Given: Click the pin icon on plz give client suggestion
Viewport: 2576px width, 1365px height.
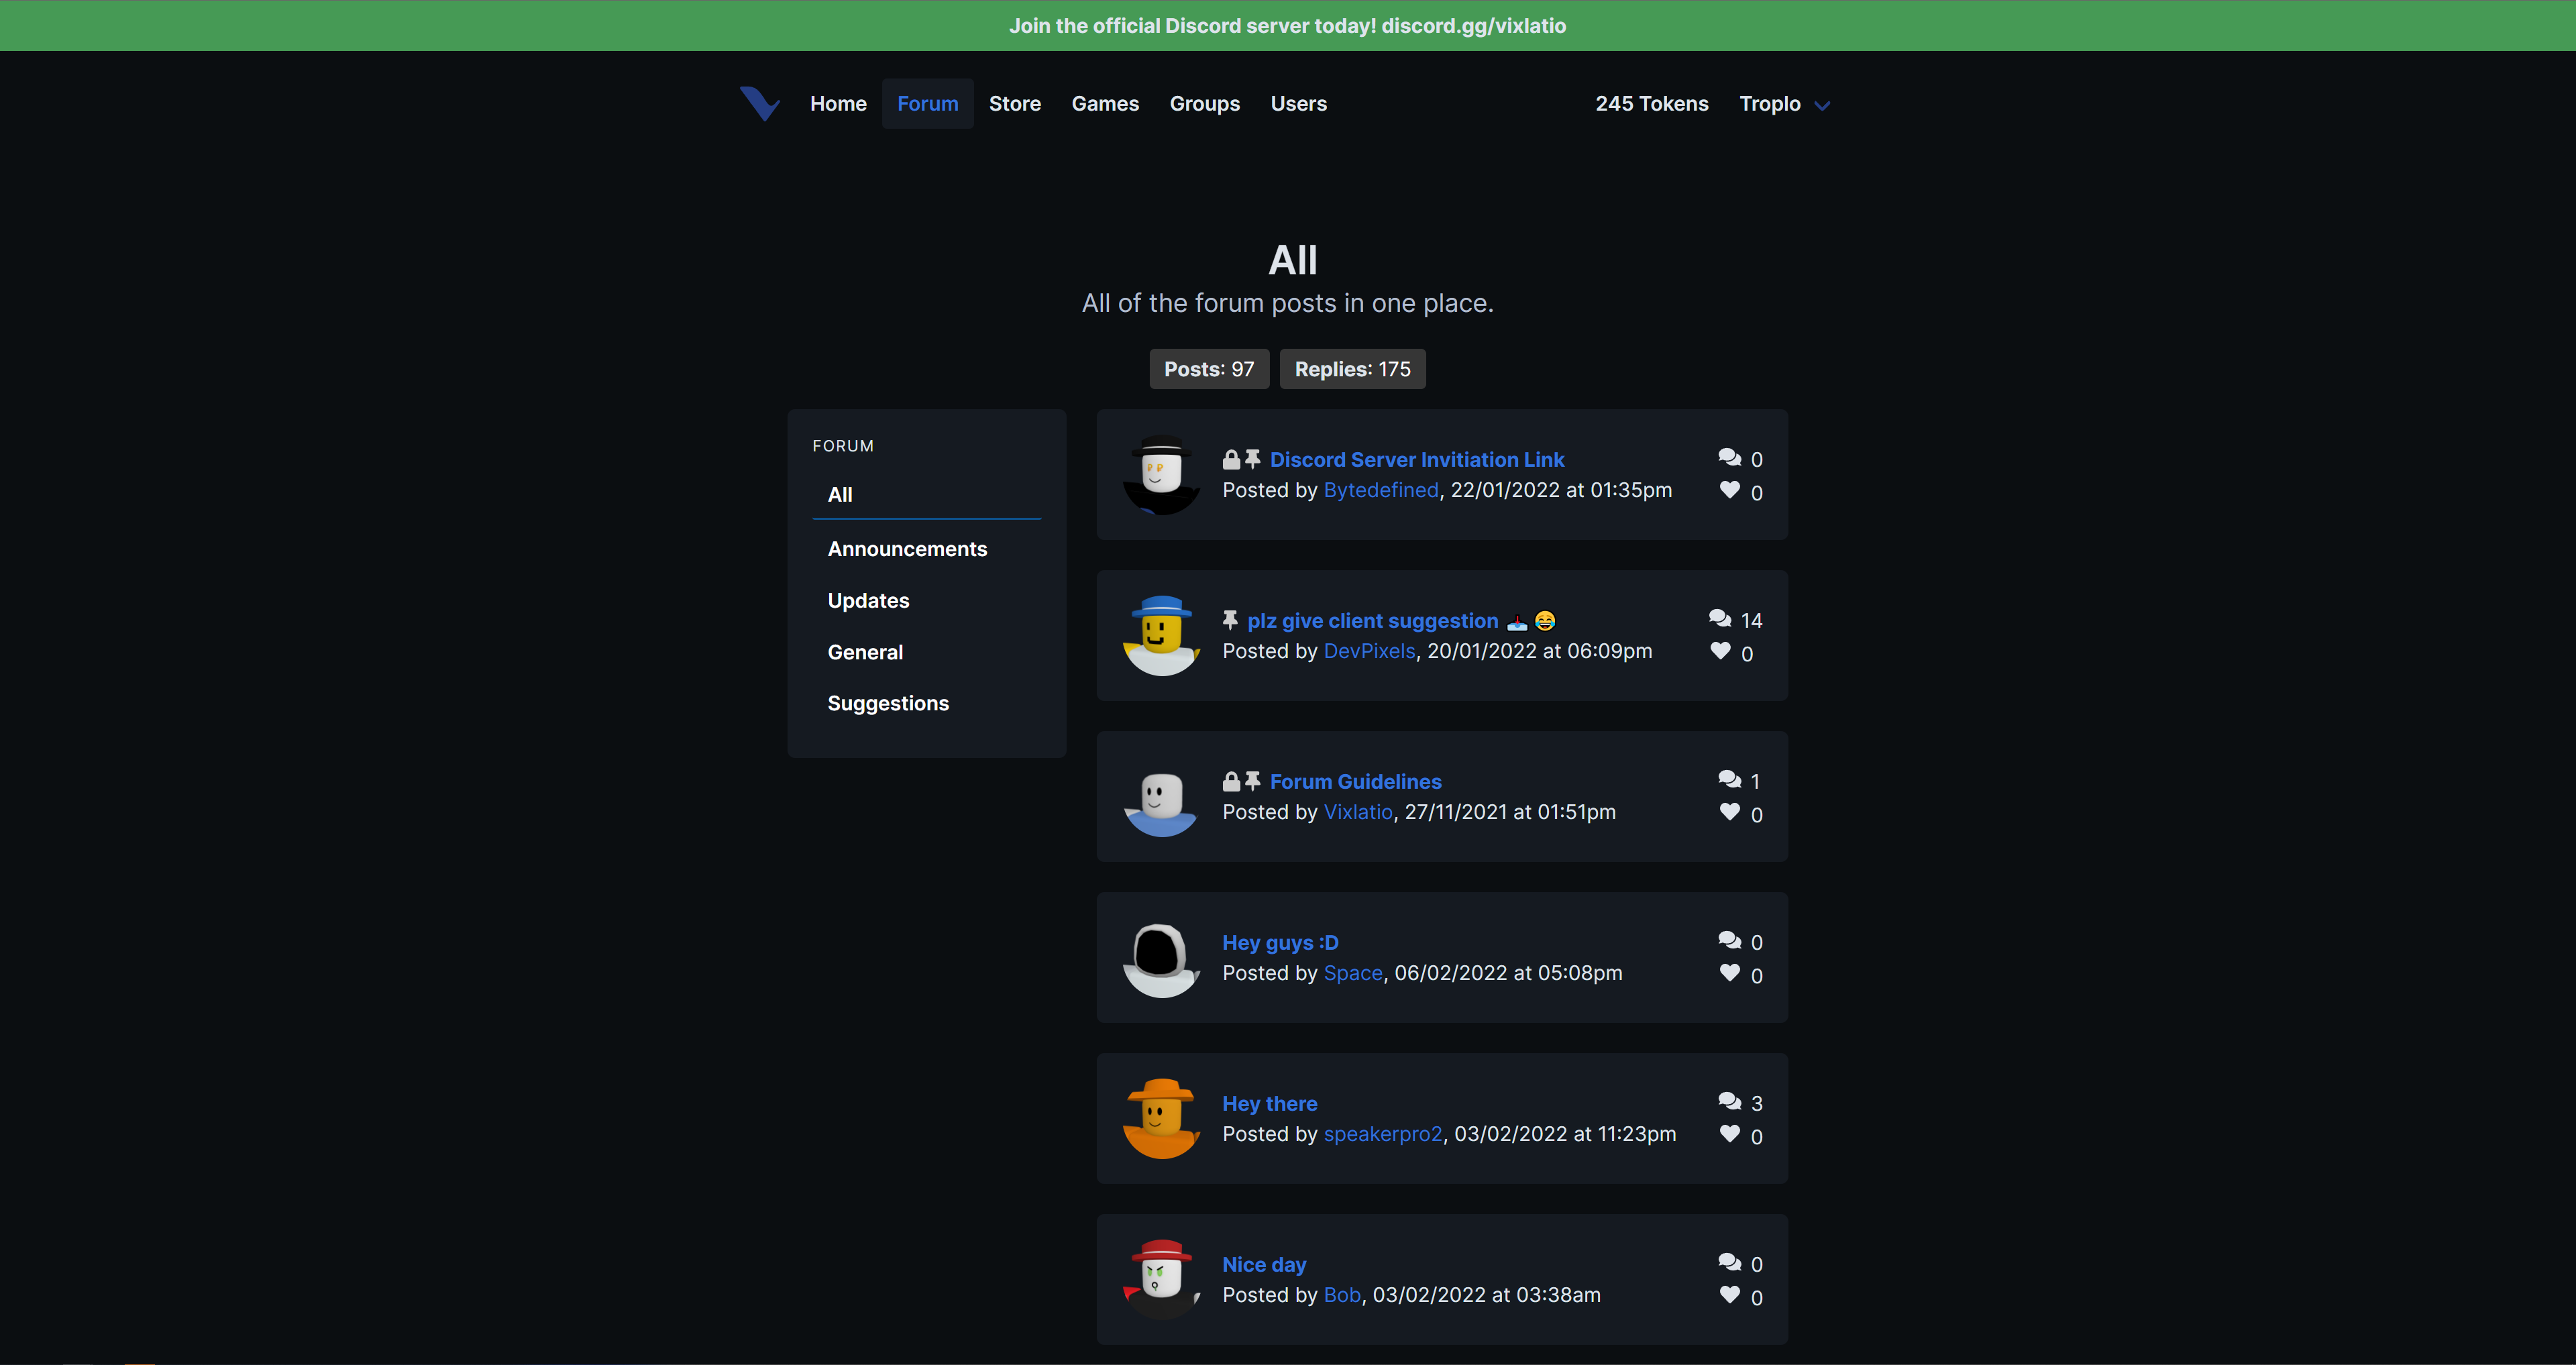Looking at the screenshot, I should click(1230, 620).
